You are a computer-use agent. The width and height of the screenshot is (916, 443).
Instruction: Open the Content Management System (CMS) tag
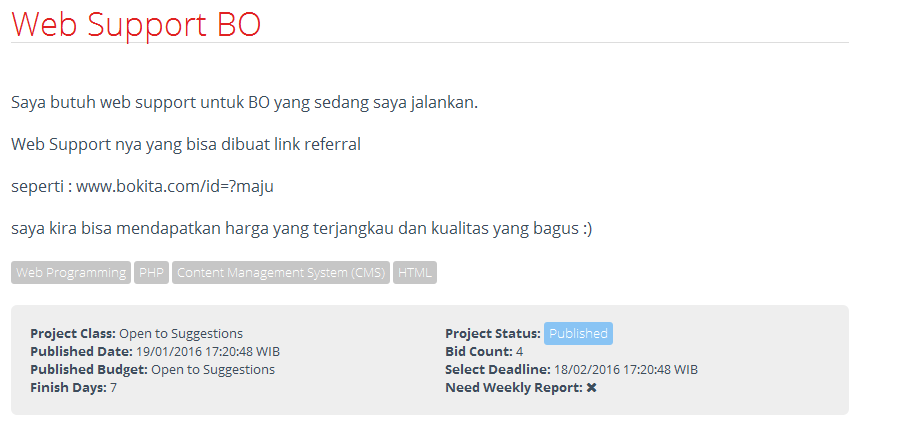281,273
